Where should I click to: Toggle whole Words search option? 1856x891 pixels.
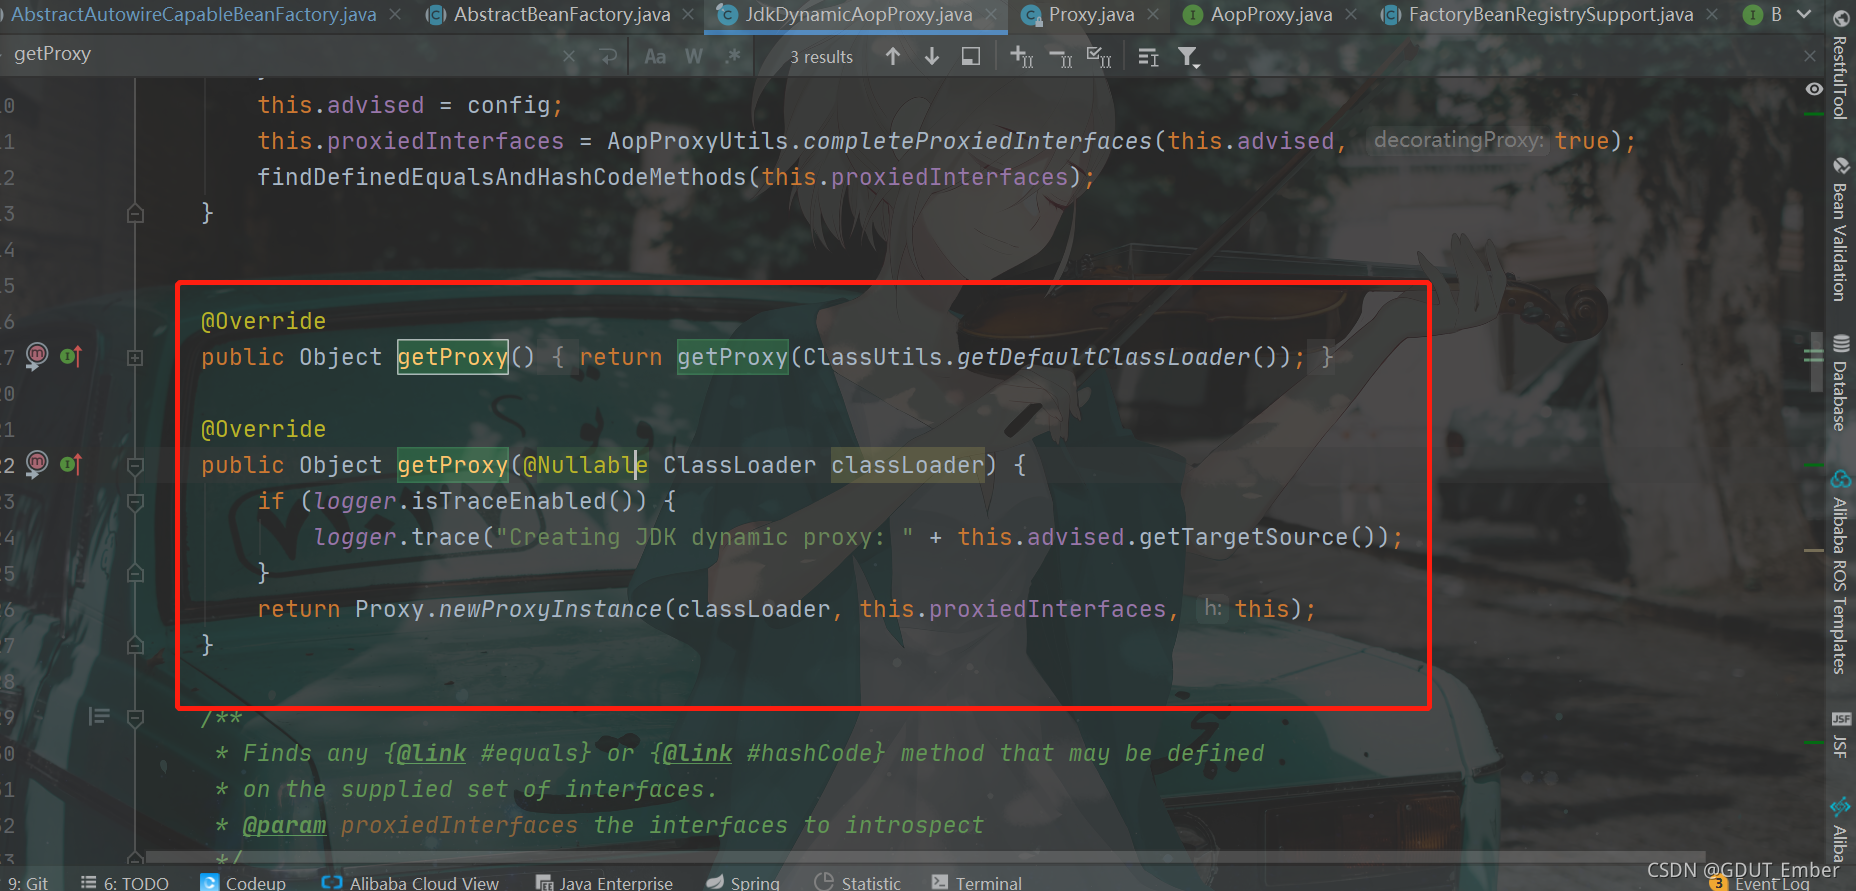694,57
